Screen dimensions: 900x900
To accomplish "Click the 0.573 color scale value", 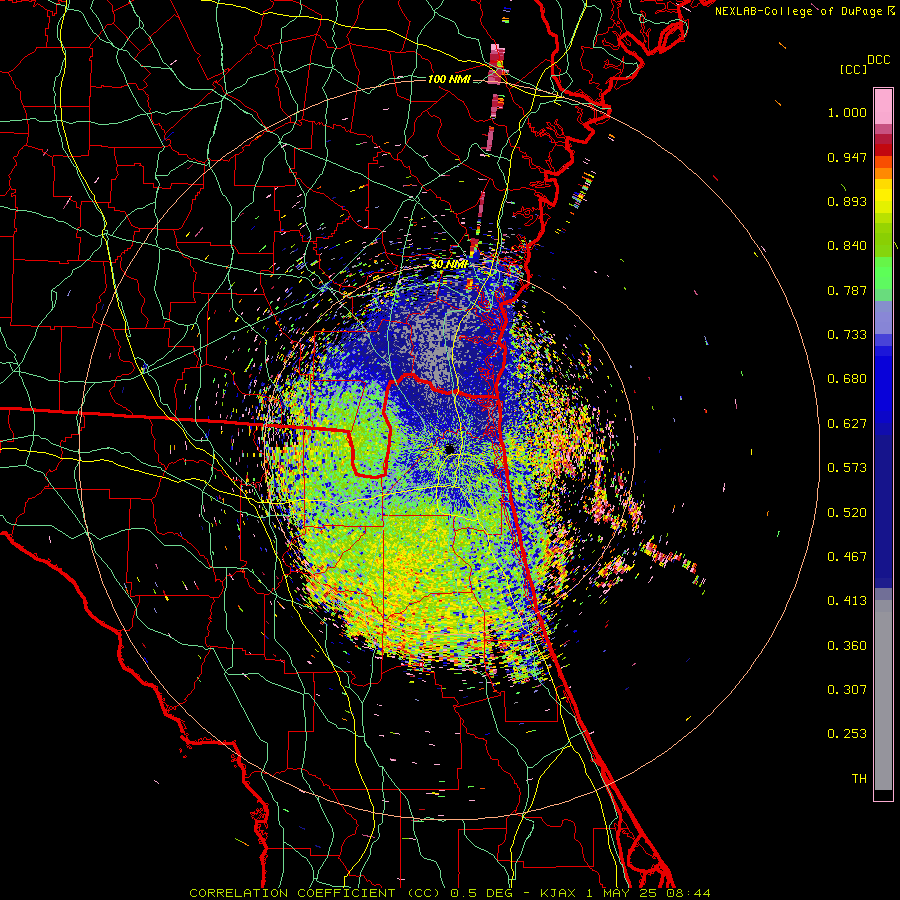I will pos(847,468).
